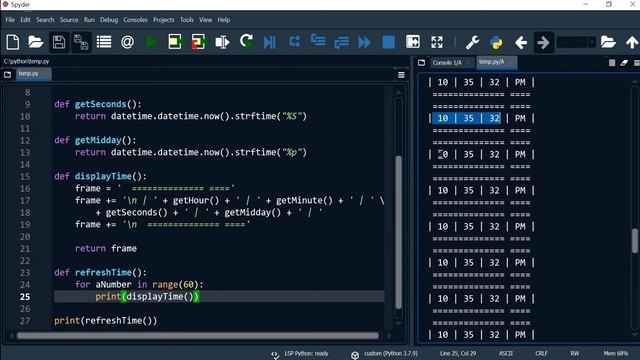Open Preferences via the wrench icon
Viewport: 640px width, 360px height.
tap(472, 42)
